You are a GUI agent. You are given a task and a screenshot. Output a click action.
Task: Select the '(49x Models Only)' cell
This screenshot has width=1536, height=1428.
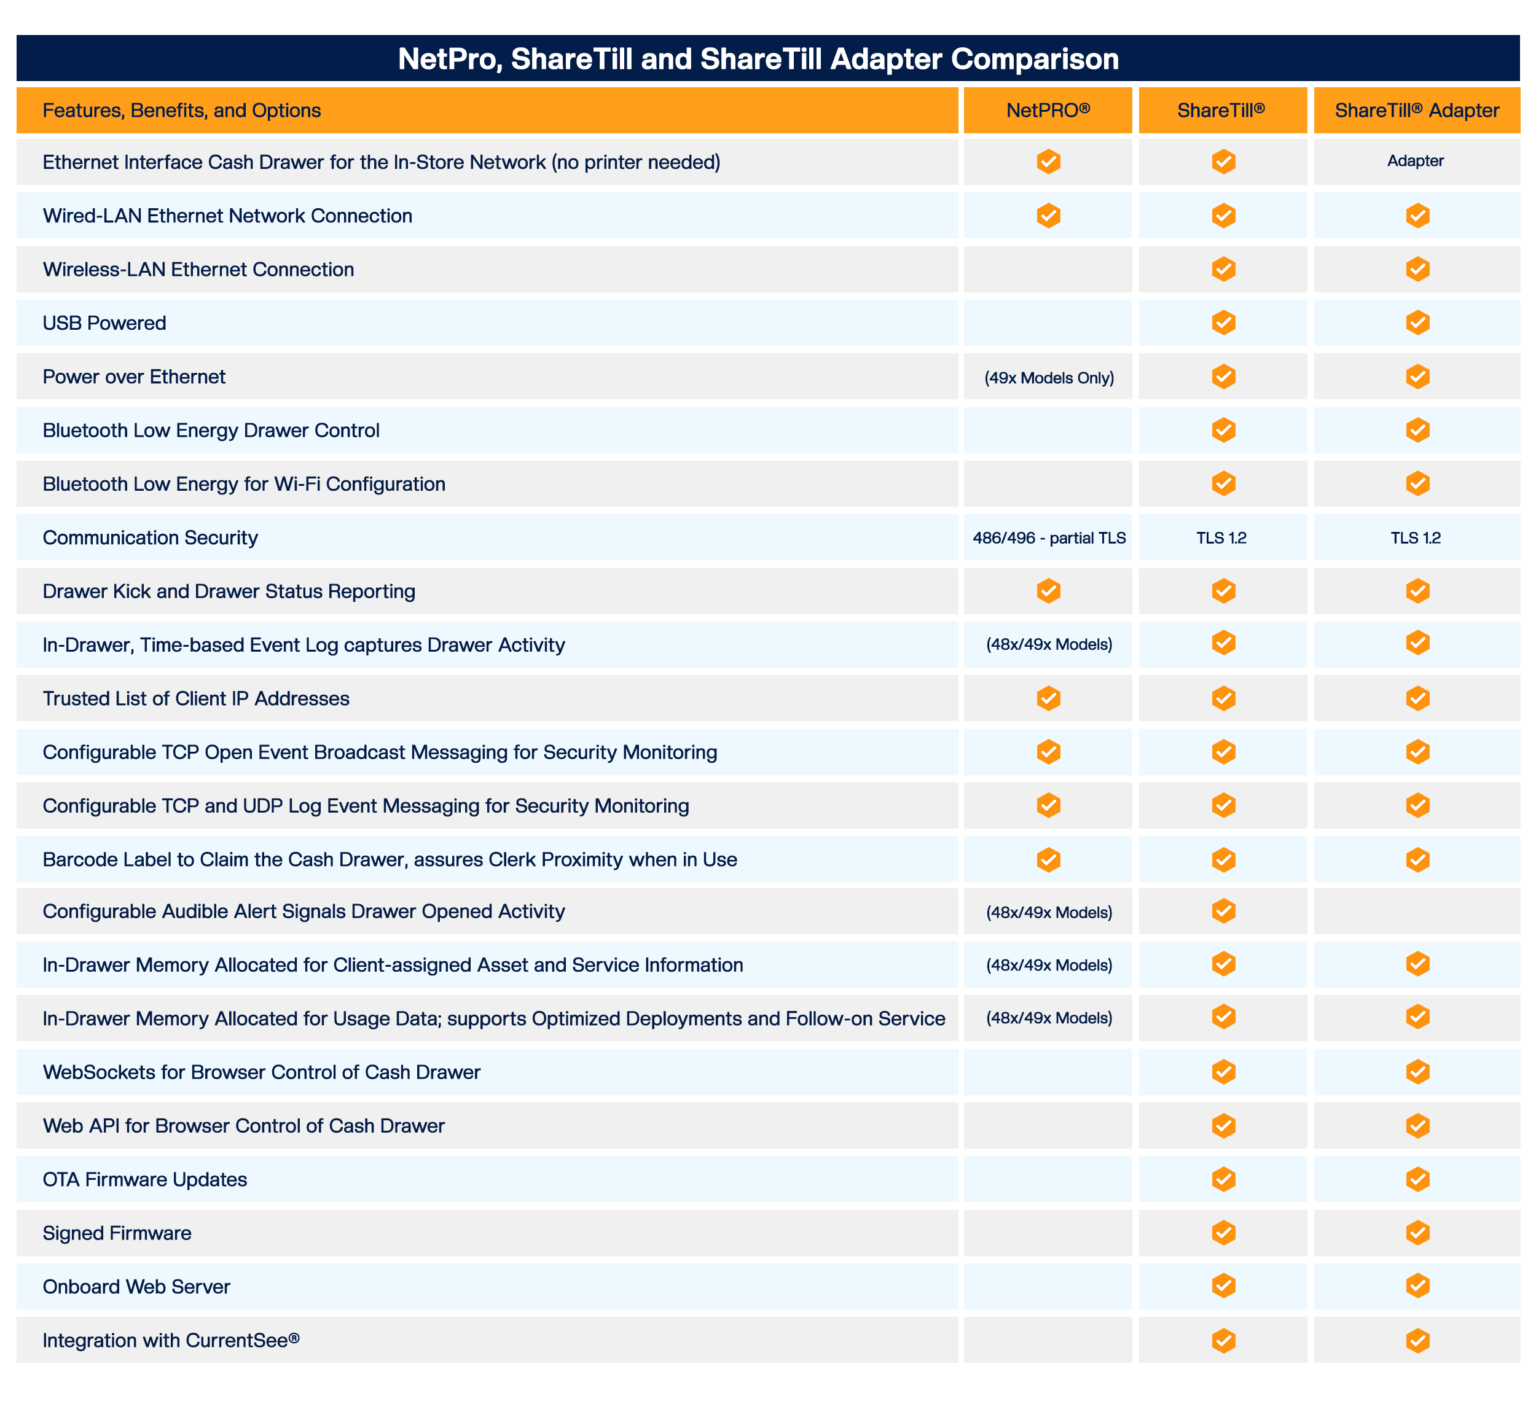(1049, 378)
